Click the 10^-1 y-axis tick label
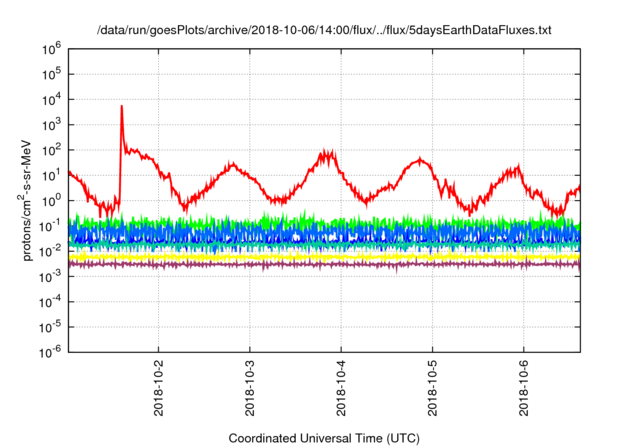 click(x=50, y=226)
